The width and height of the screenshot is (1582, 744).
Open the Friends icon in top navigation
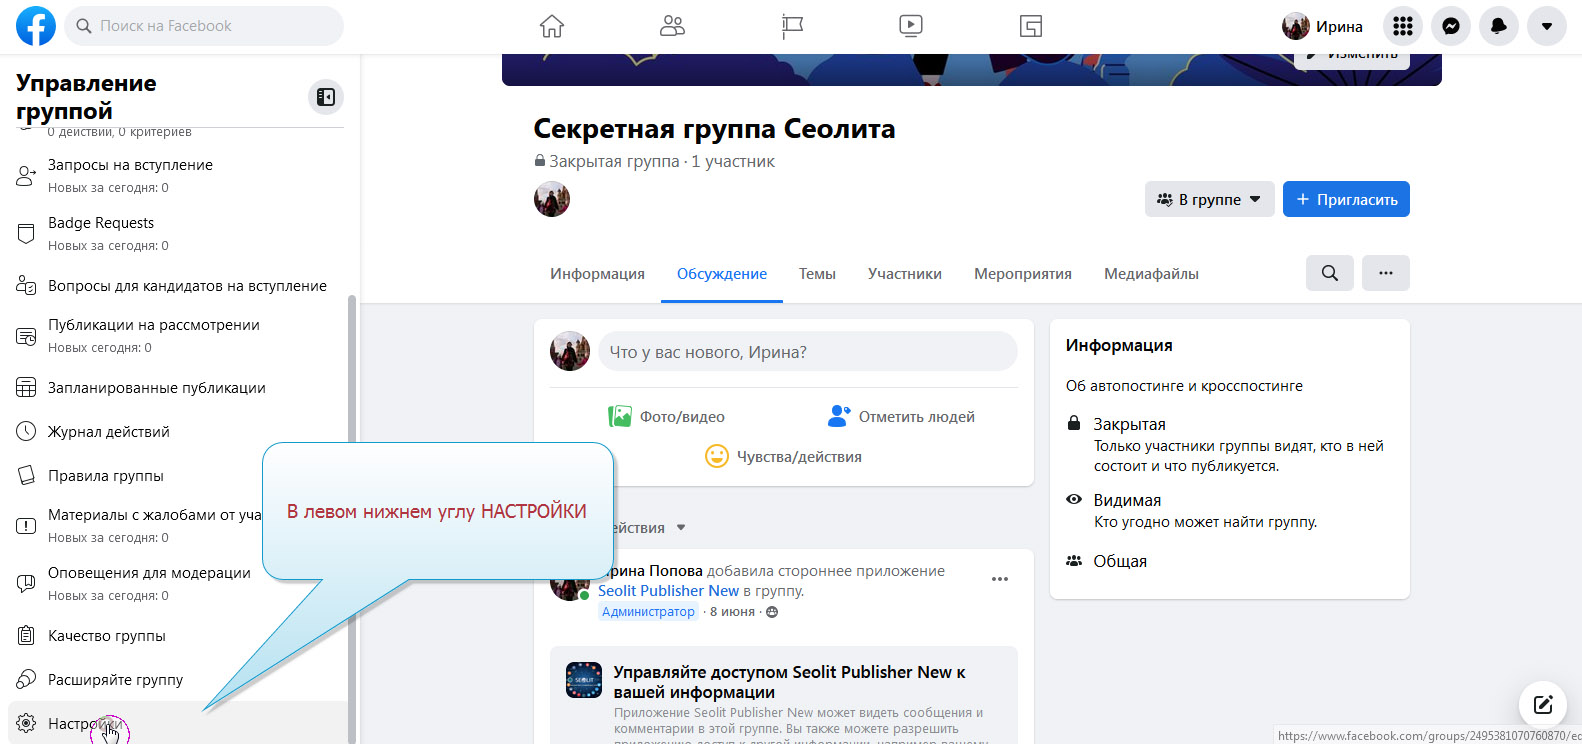(672, 26)
